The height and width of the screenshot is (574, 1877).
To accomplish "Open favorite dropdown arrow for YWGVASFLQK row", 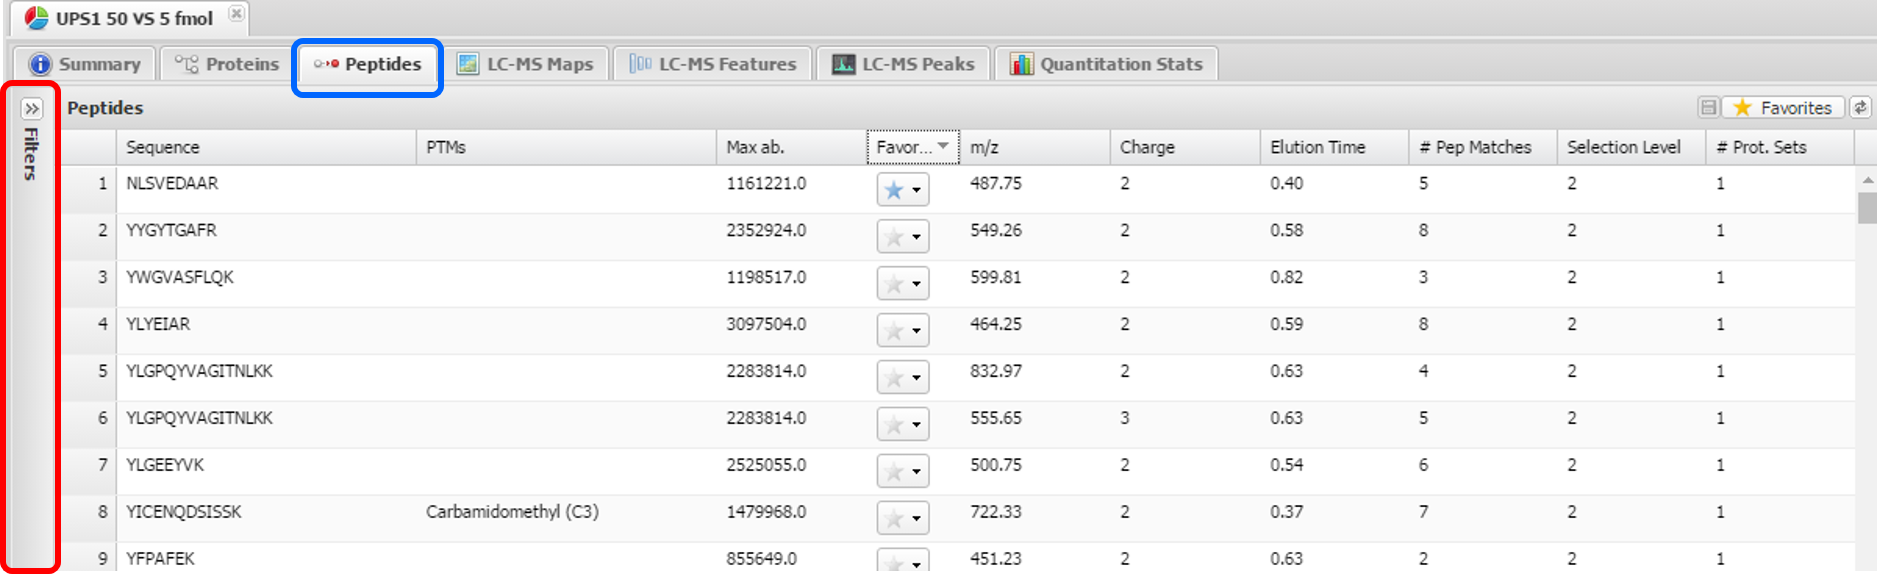I will pyautogui.click(x=916, y=284).
